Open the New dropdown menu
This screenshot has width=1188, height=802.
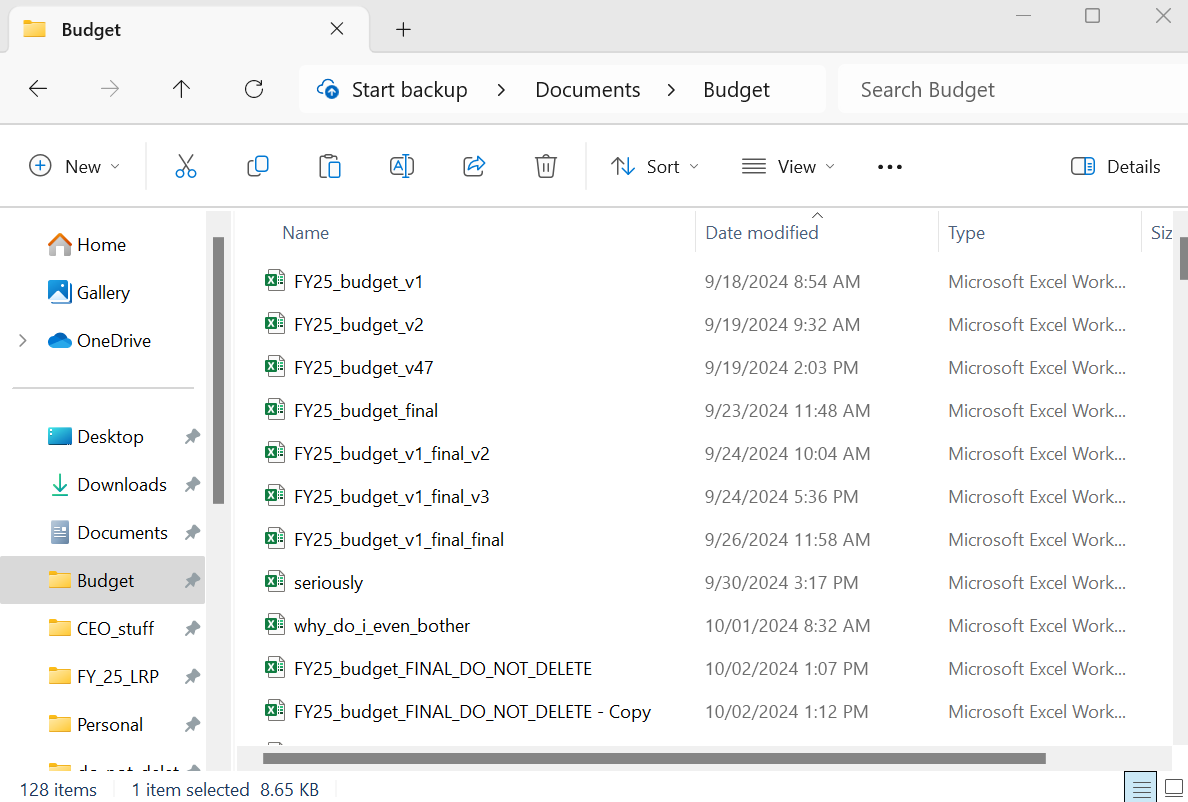pyautogui.click(x=74, y=167)
